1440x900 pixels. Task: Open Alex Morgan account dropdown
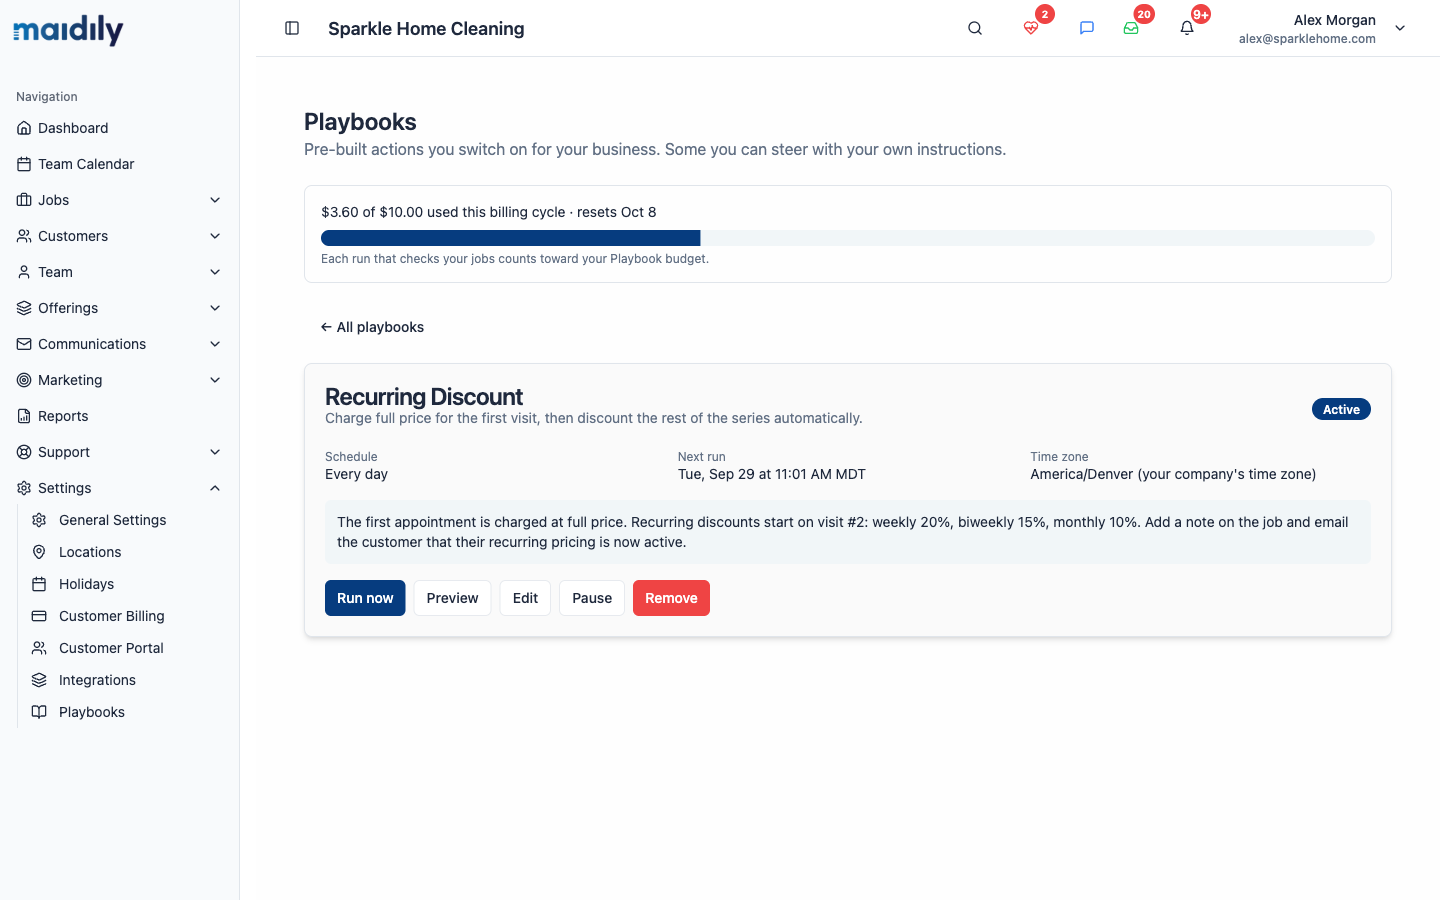1322,28
